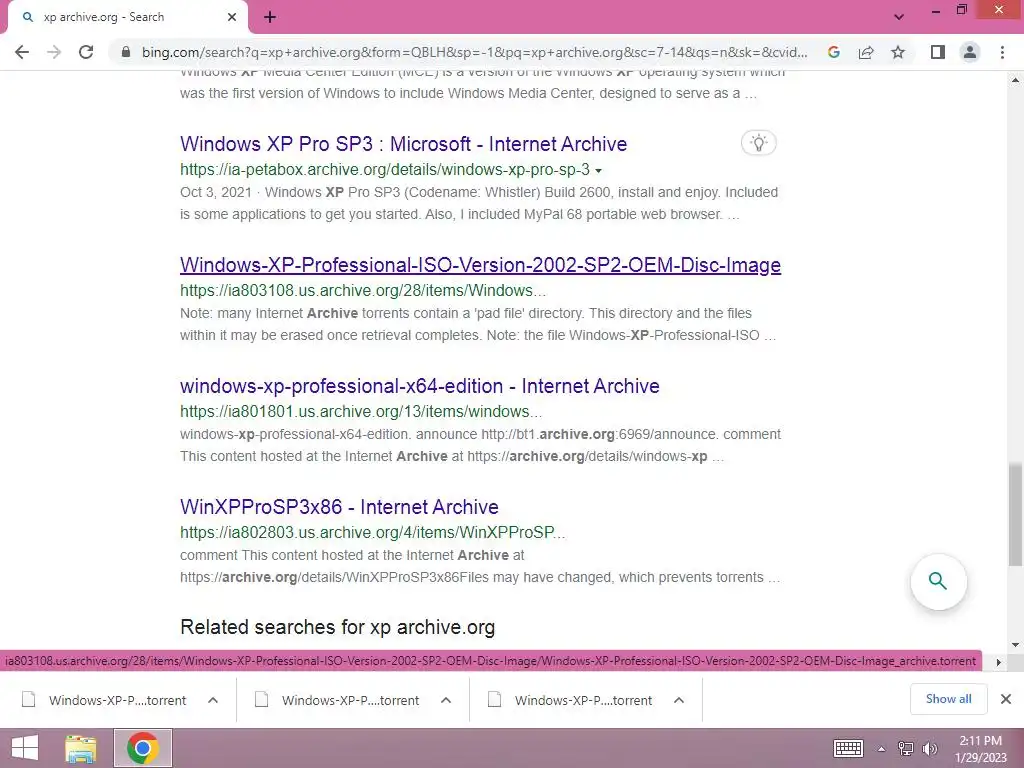This screenshot has height=768, width=1024.
Task: Open the touch keyboard icon
Action: tap(848, 748)
